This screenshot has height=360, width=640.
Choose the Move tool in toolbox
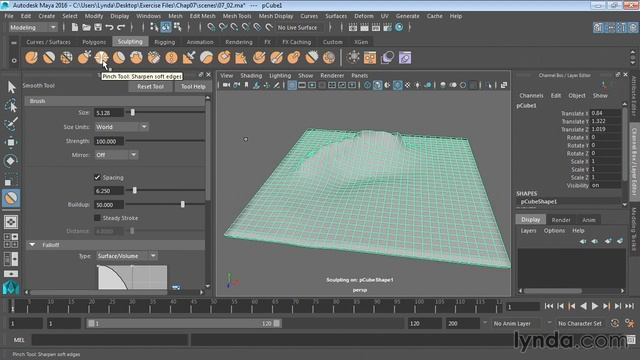[x=11, y=142]
